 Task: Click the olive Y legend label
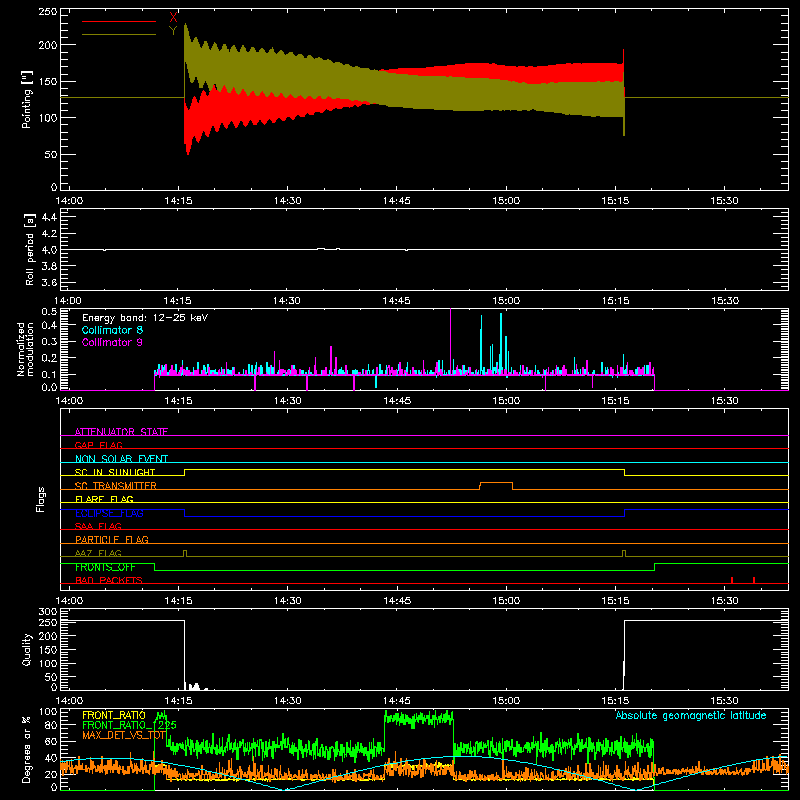(x=173, y=31)
